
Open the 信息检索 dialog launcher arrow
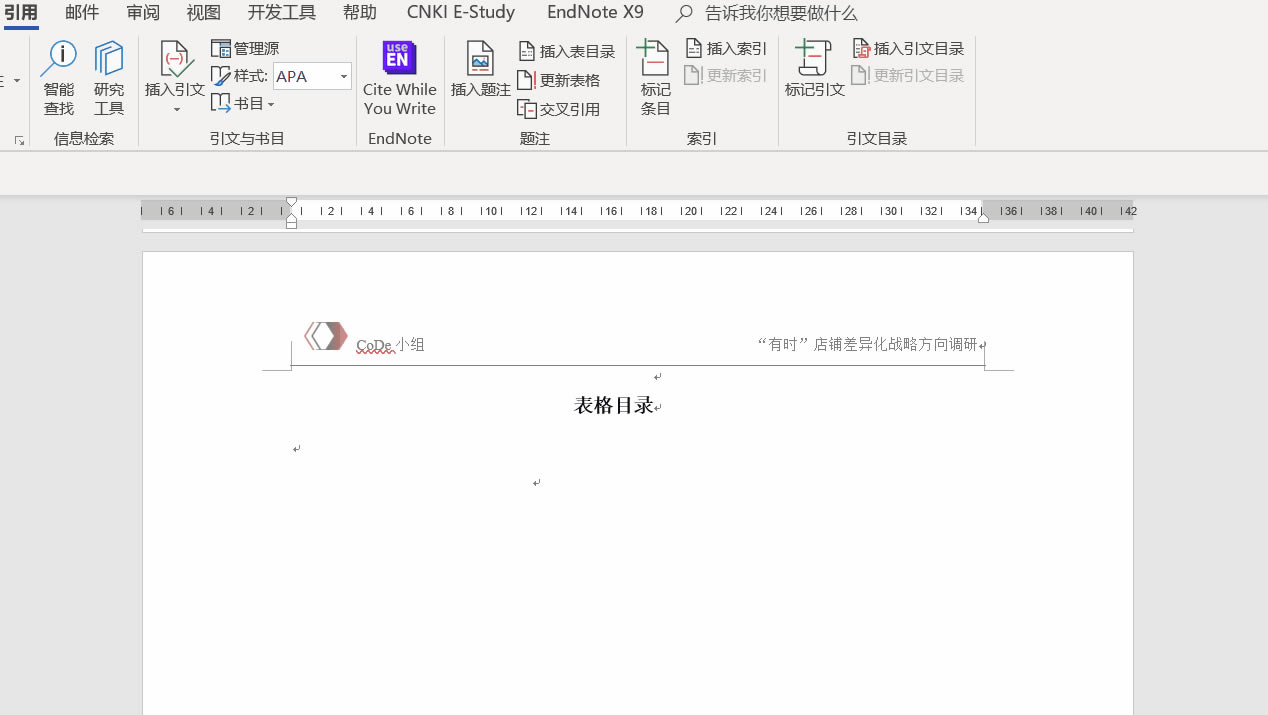pos(18,140)
